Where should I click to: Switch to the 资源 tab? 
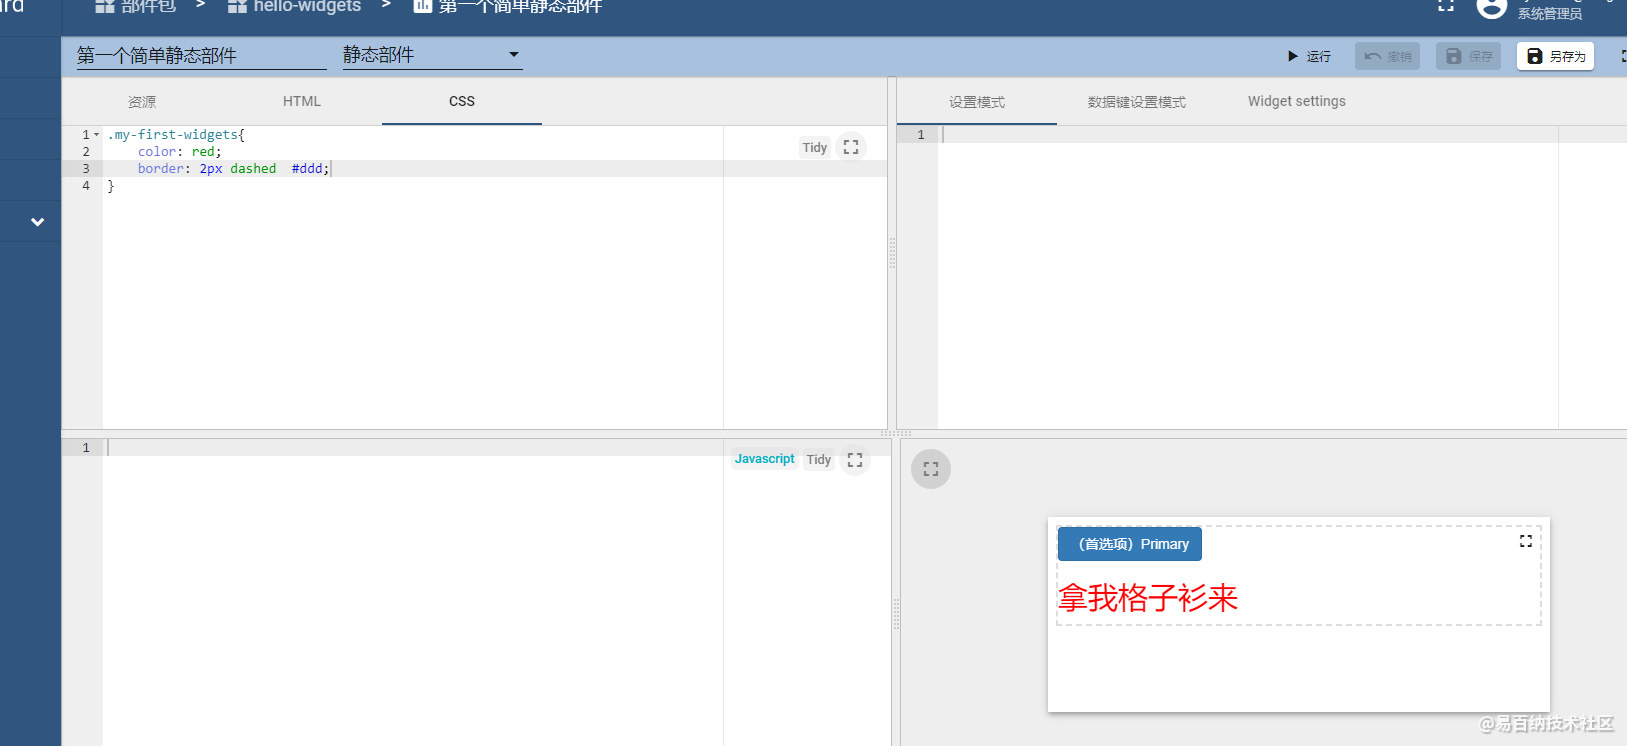[x=142, y=102]
